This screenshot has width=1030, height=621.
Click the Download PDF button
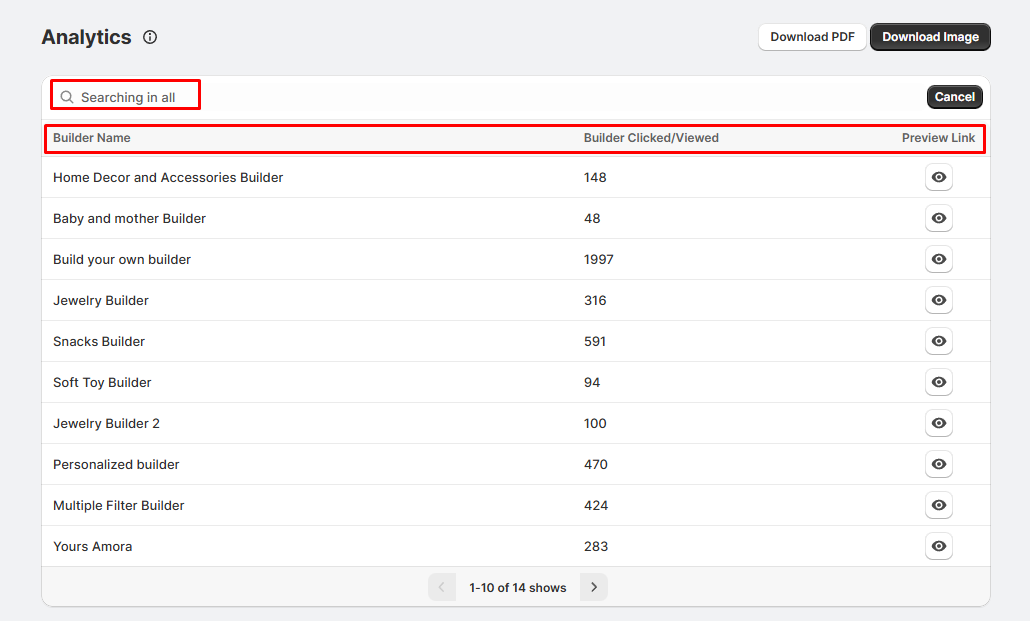(812, 37)
